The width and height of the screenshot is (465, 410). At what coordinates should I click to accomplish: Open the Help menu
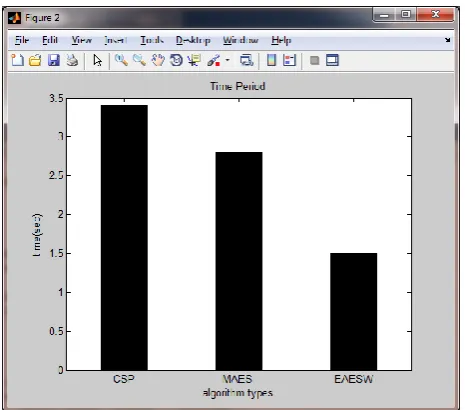[281, 40]
